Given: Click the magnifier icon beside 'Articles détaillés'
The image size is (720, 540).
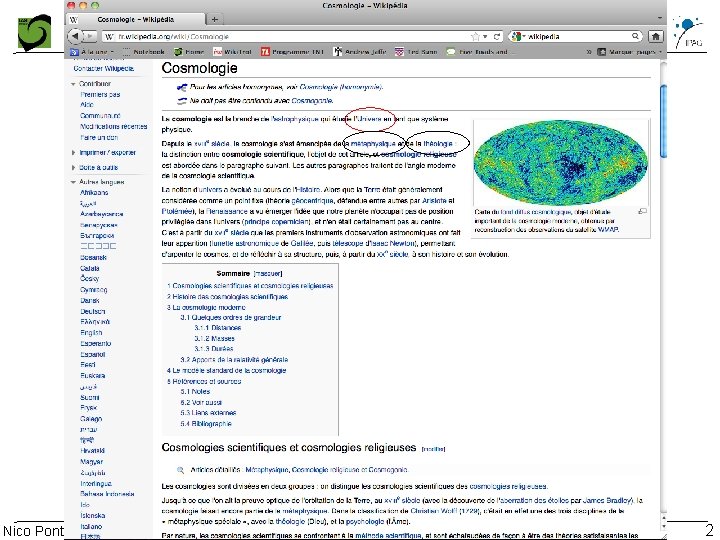Looking at the screenshot, I should pos(180,470).
